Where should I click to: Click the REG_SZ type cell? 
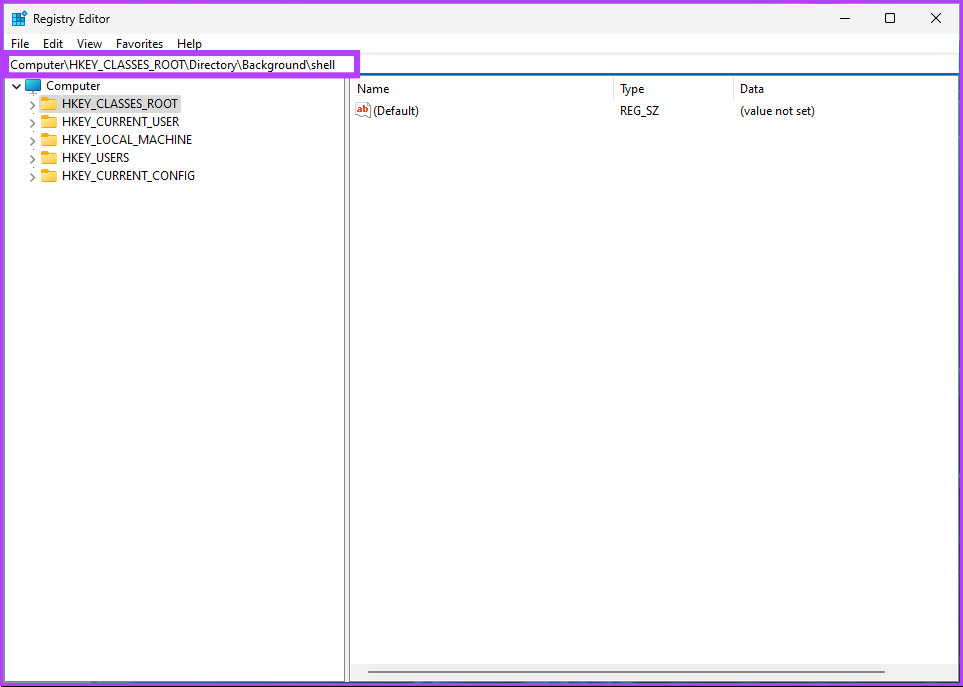pyautogui.click(x=639, y=111)
